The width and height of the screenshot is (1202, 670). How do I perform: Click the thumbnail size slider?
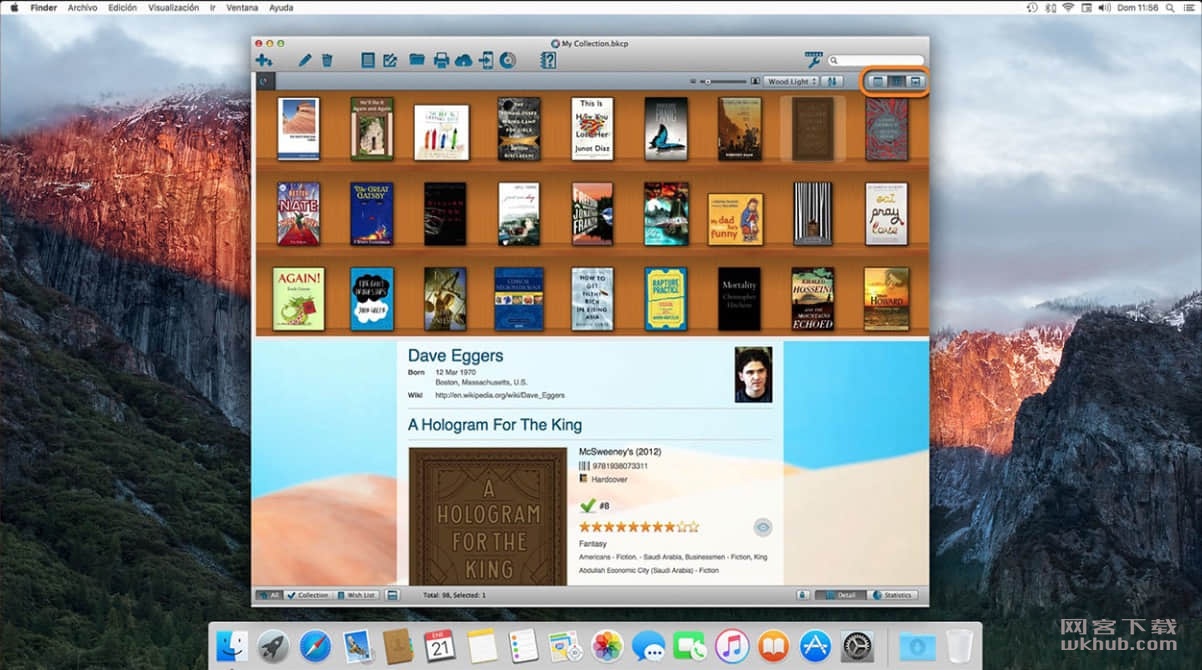point(722,81)
